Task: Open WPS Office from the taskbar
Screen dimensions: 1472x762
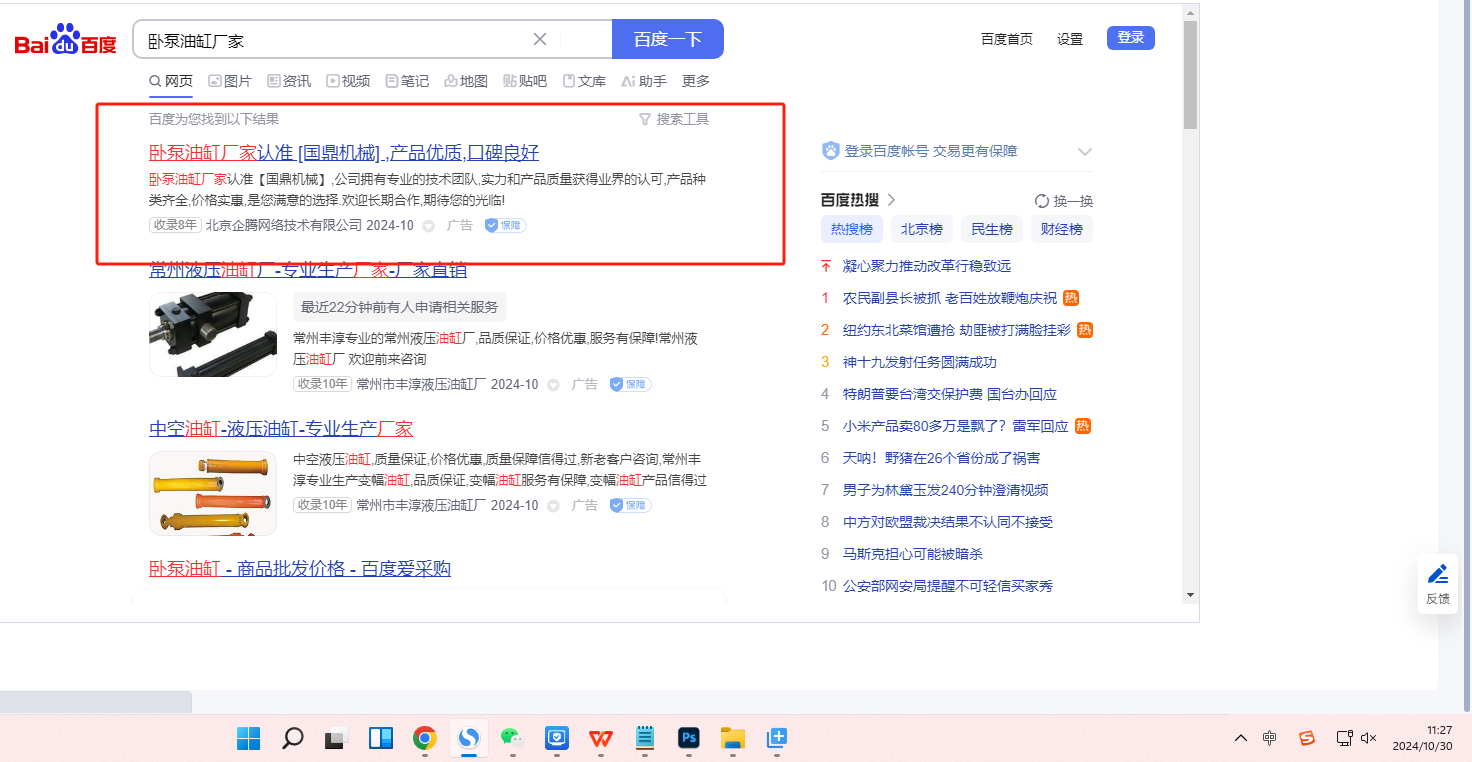Action: (x=601, y=738)
